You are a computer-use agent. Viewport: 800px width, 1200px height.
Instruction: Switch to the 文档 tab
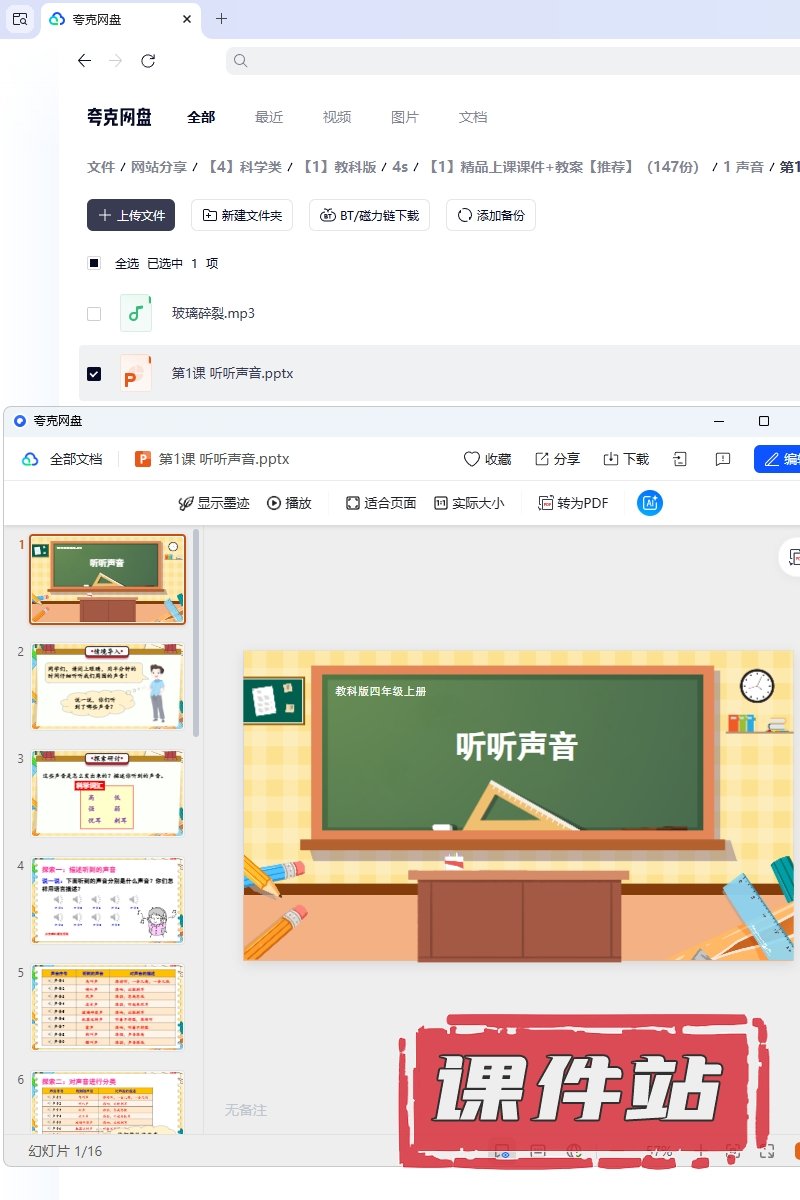pos(473,117)
